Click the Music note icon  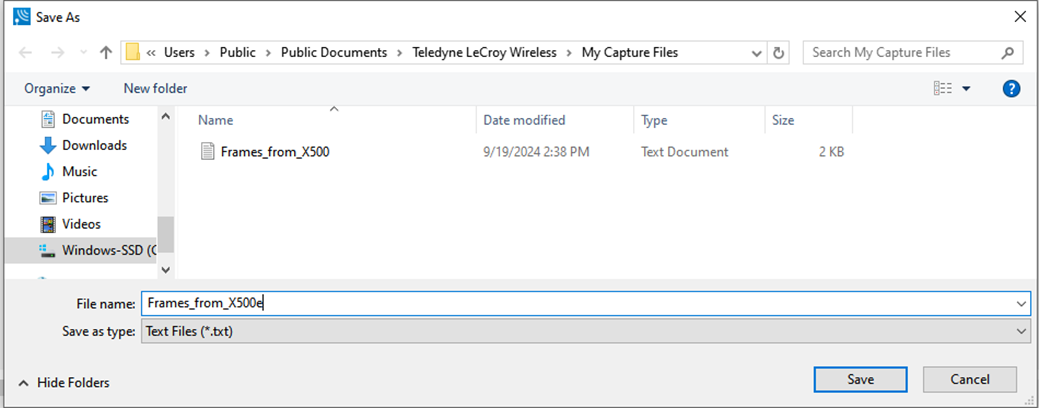click(47, 172)
